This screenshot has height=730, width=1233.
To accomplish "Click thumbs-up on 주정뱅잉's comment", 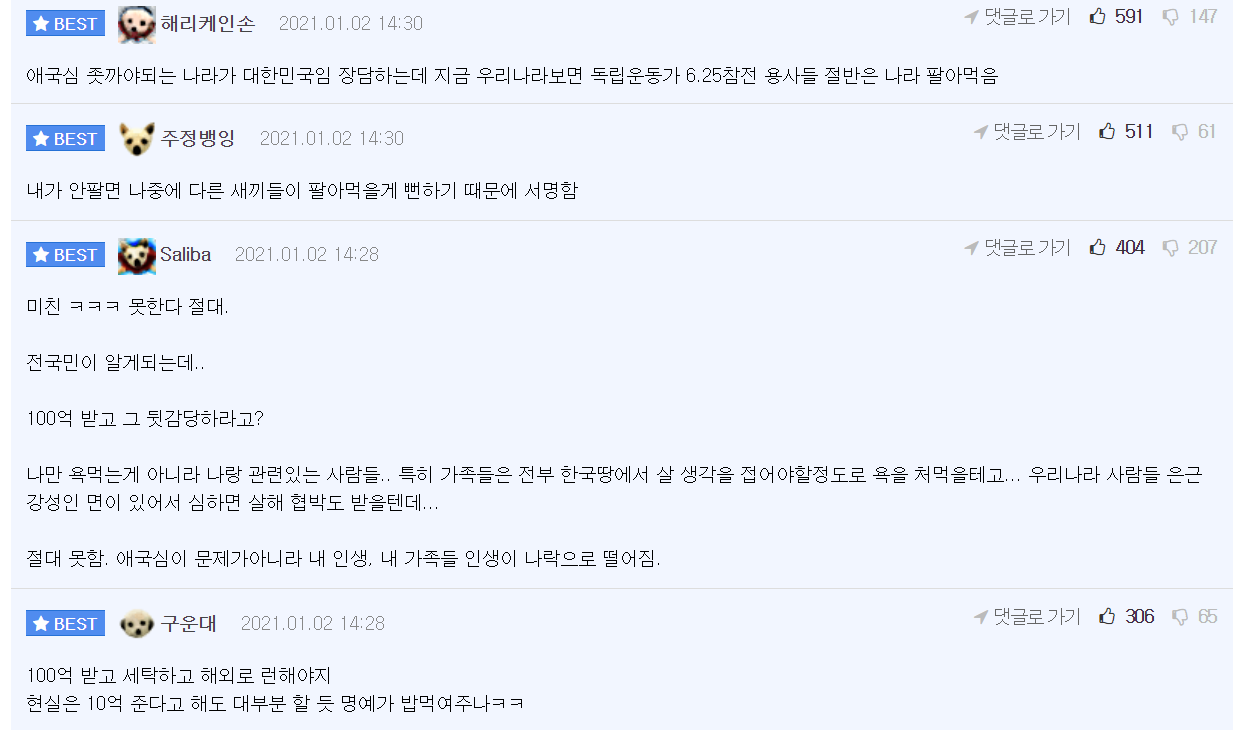I will coord(1107,132).
